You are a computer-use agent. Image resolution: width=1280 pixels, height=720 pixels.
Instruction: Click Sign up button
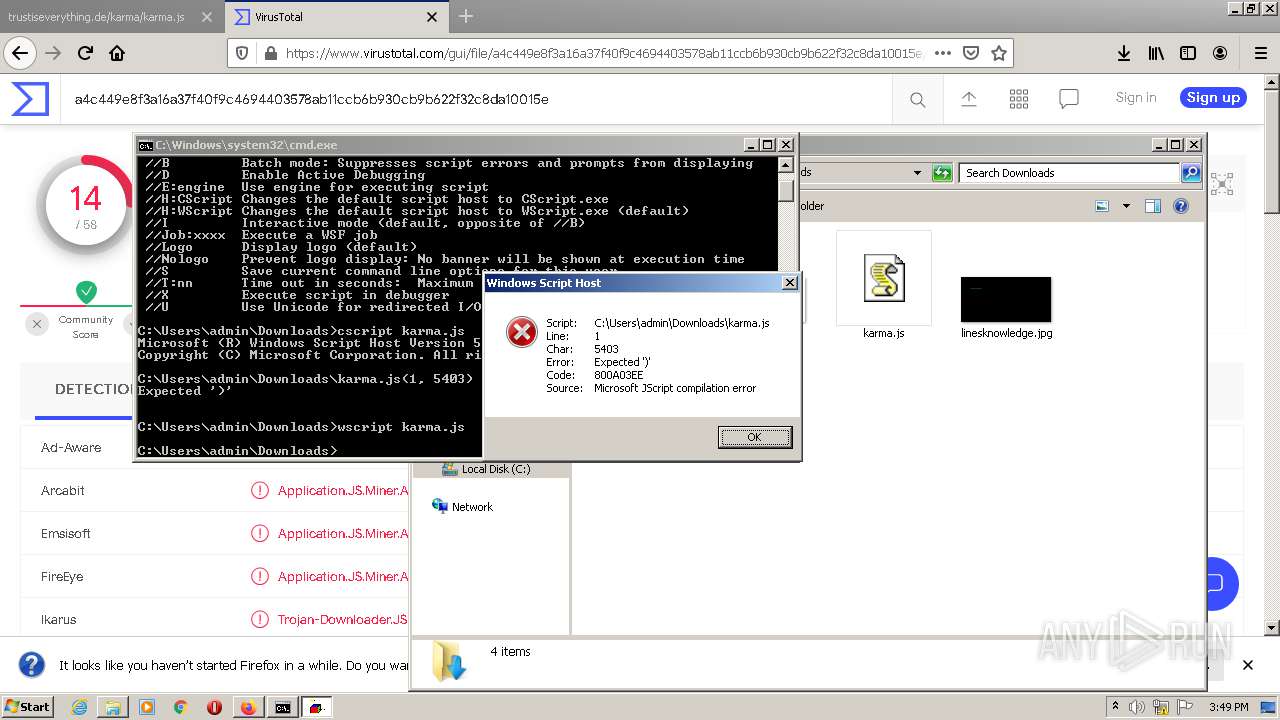pos(1213,97)
